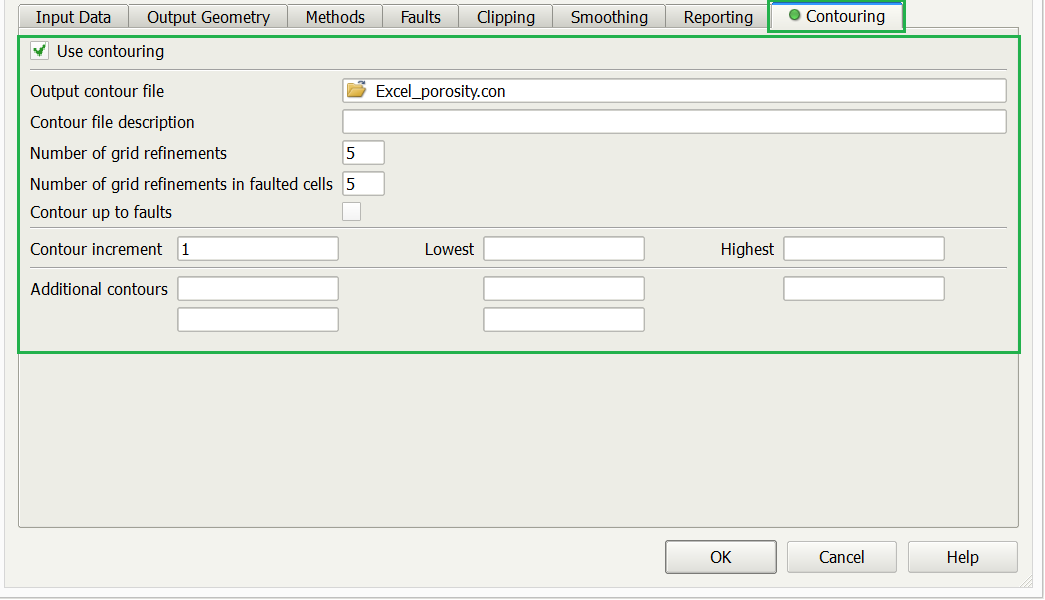Focus the Lowest contour value field

[x=564, y=249]
